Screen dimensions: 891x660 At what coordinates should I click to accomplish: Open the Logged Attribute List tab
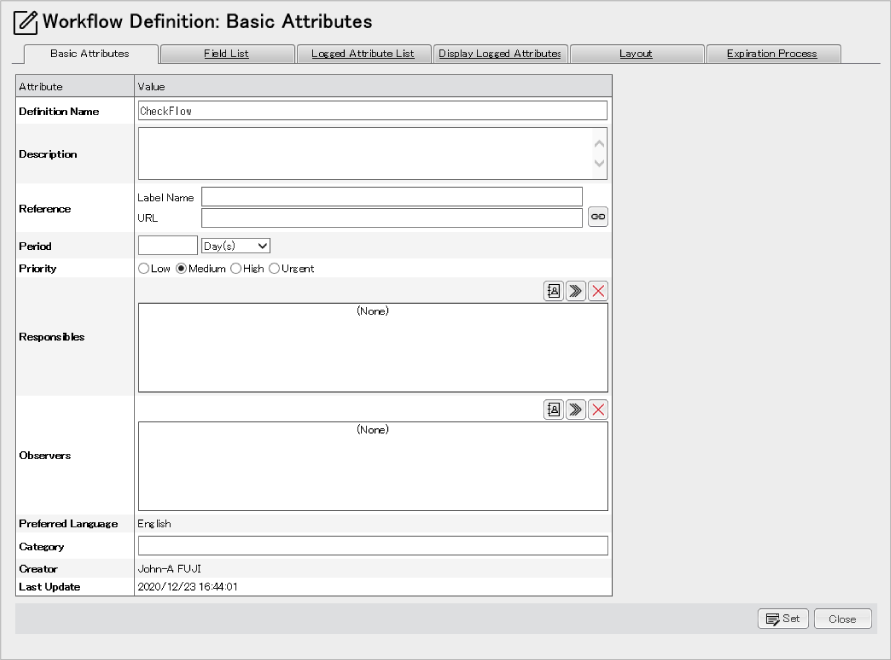tap(362, 54)
